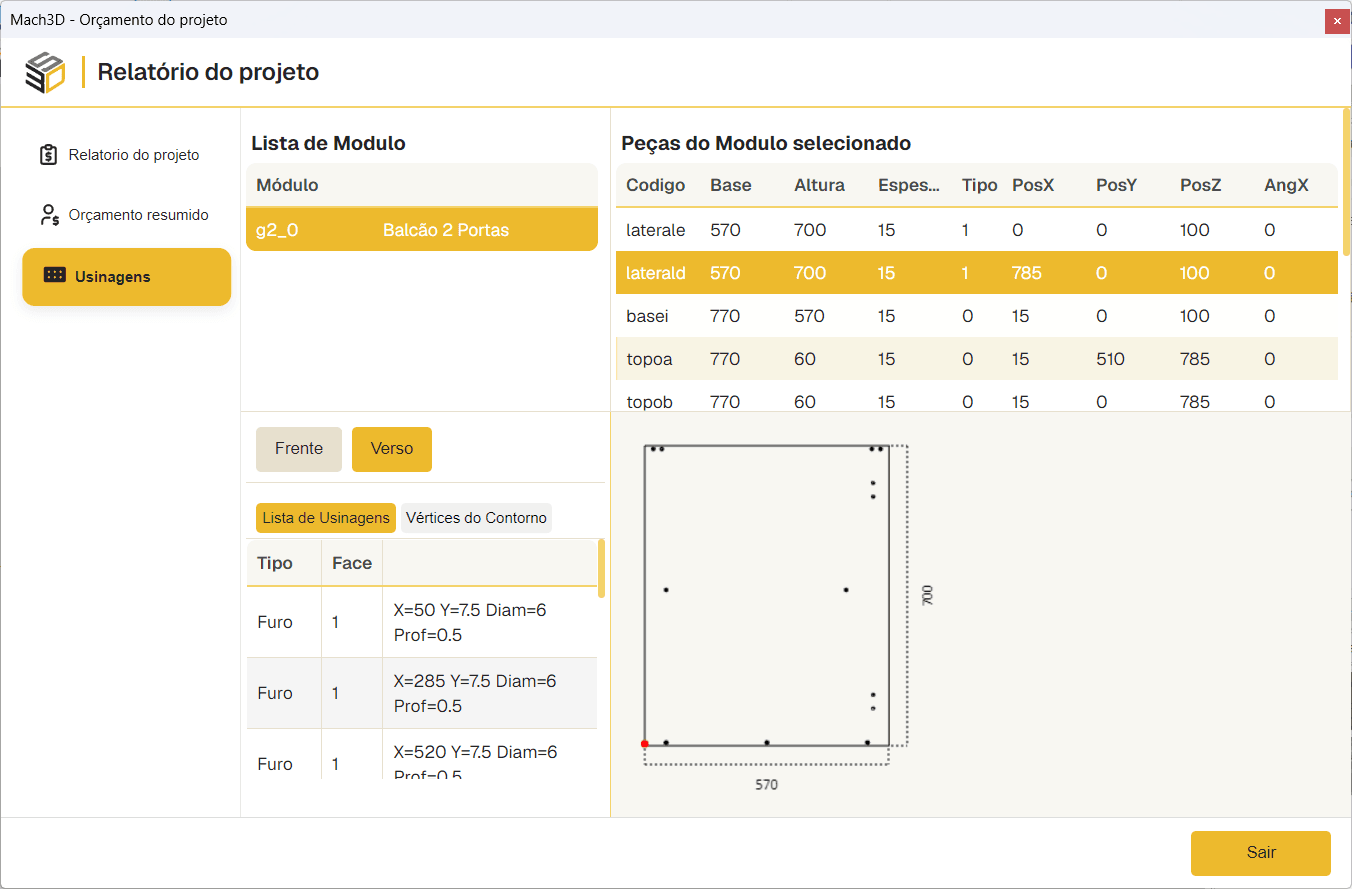Click the Mach3D logo icon in header

click(45, 72)
